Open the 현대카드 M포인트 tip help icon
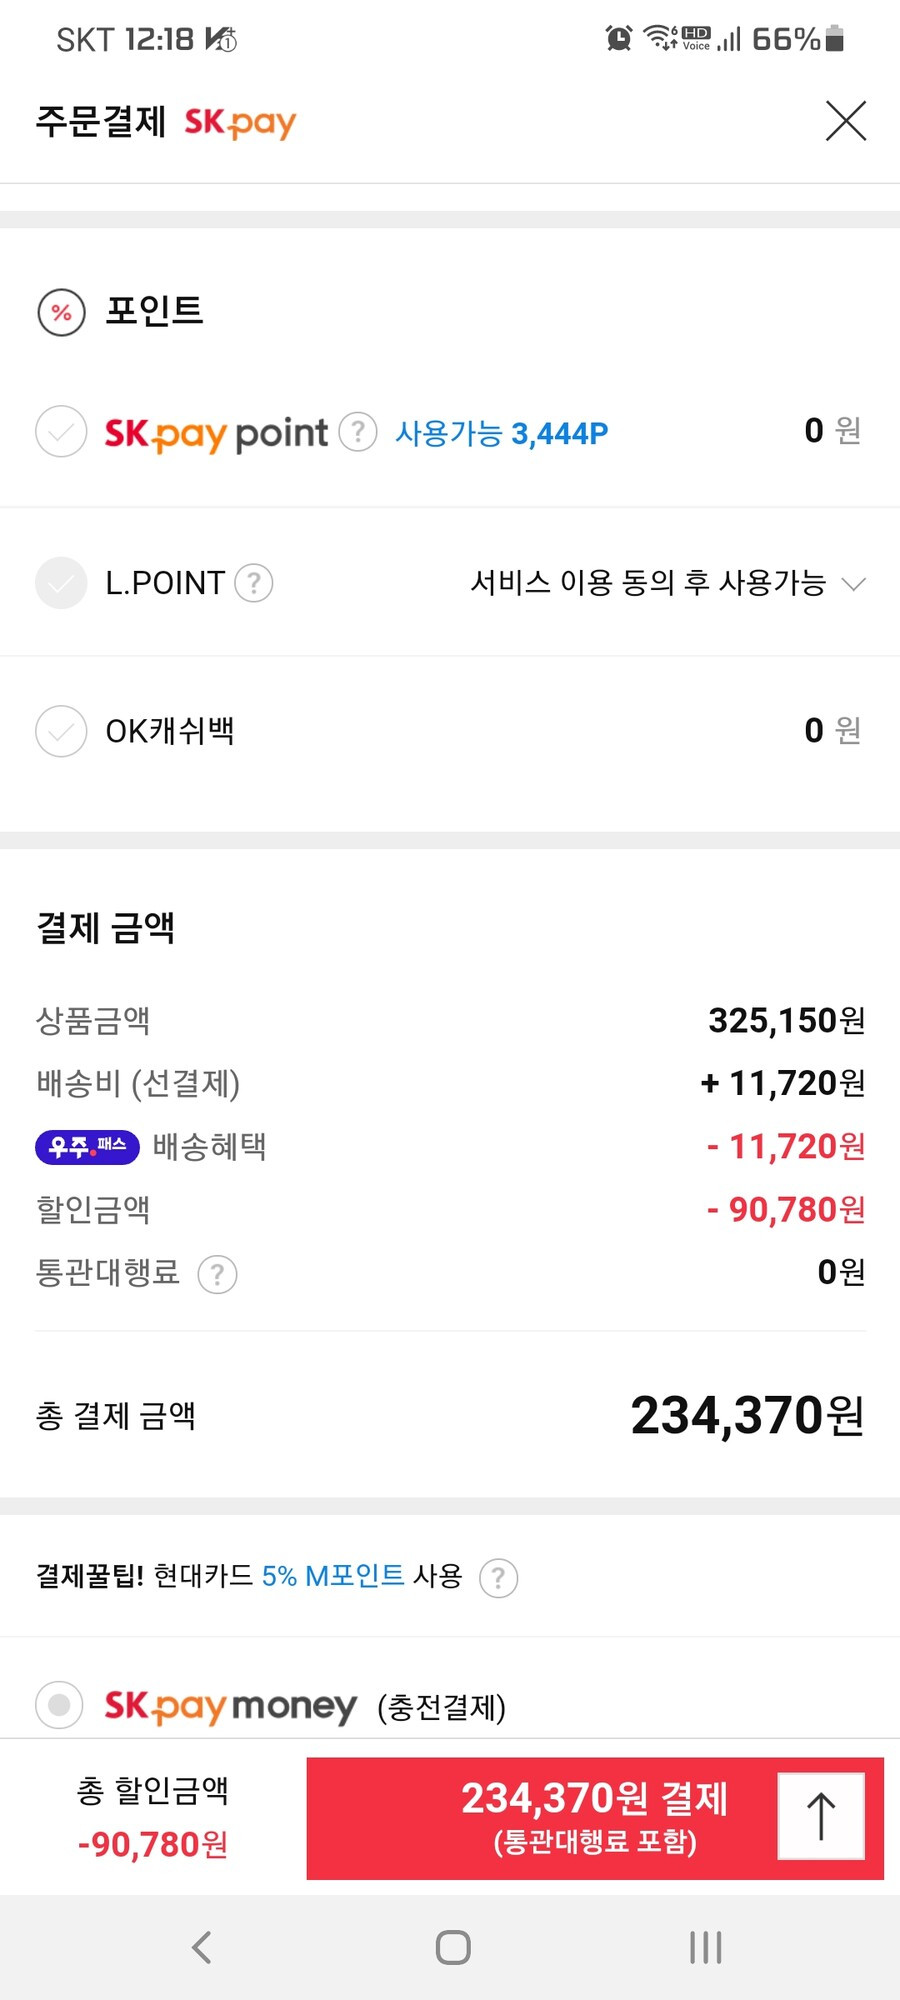900x2000 pixels. 498,1578
